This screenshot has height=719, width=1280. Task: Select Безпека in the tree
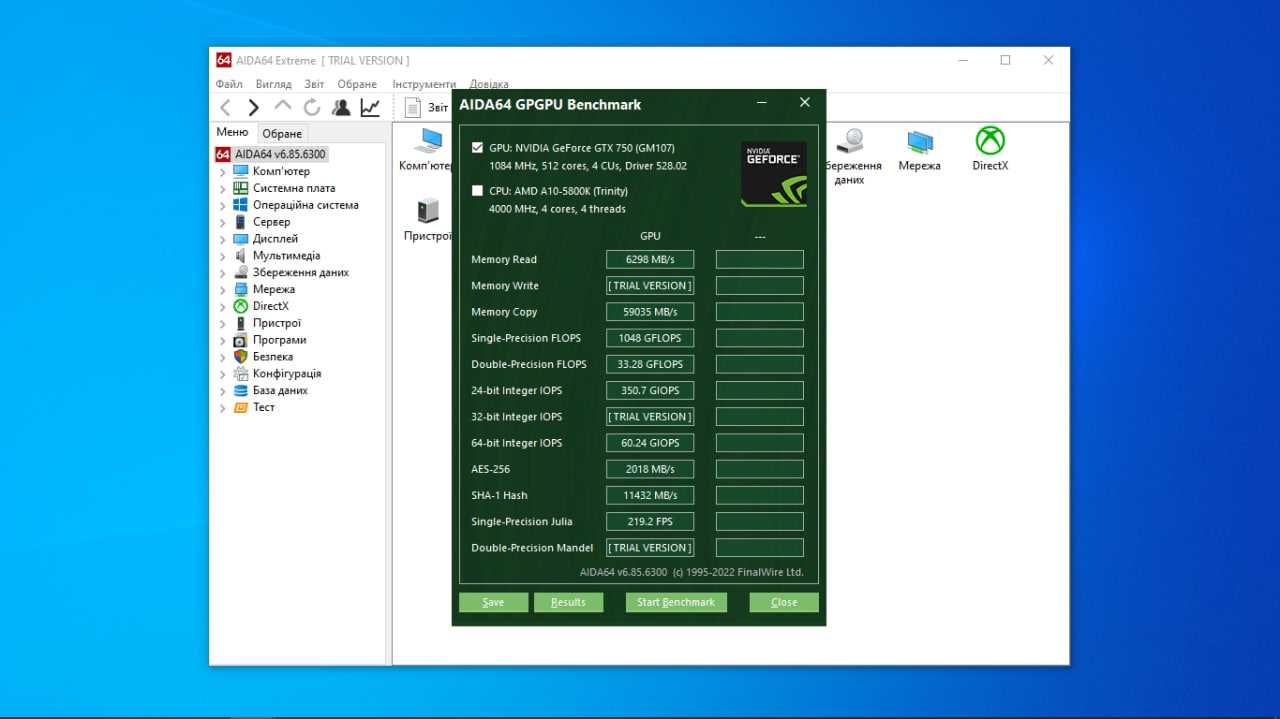click(273, 356)
